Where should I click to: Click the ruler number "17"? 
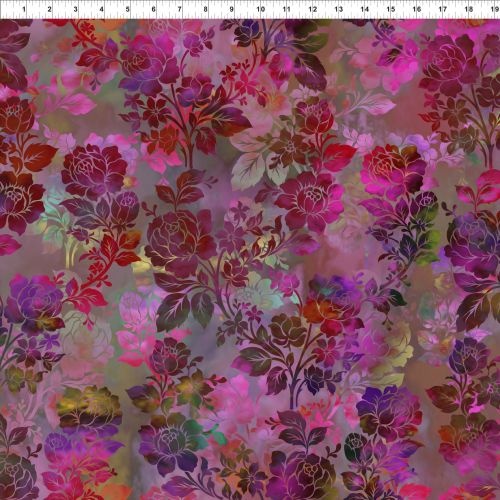point(443,9)
